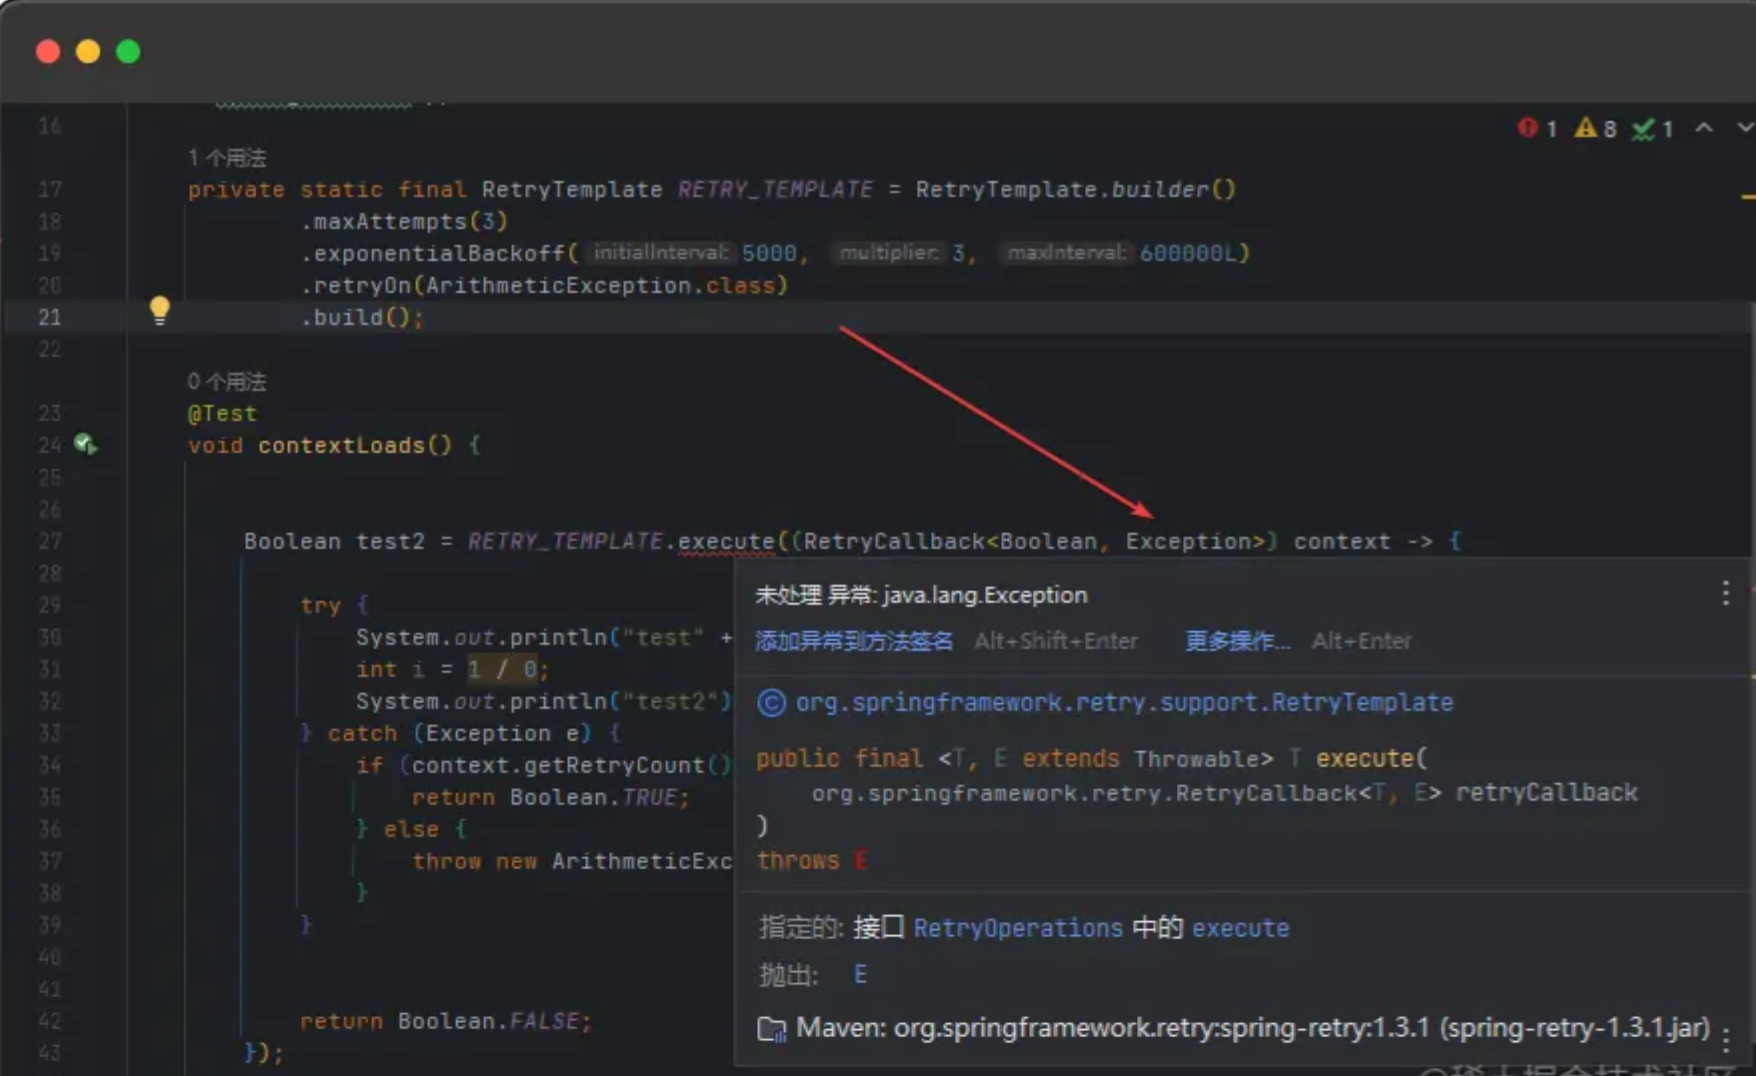Click the highlighted 1 / 0 expression
Viewport: 1756px width, 1076px height.
click(x=502, y=669)
